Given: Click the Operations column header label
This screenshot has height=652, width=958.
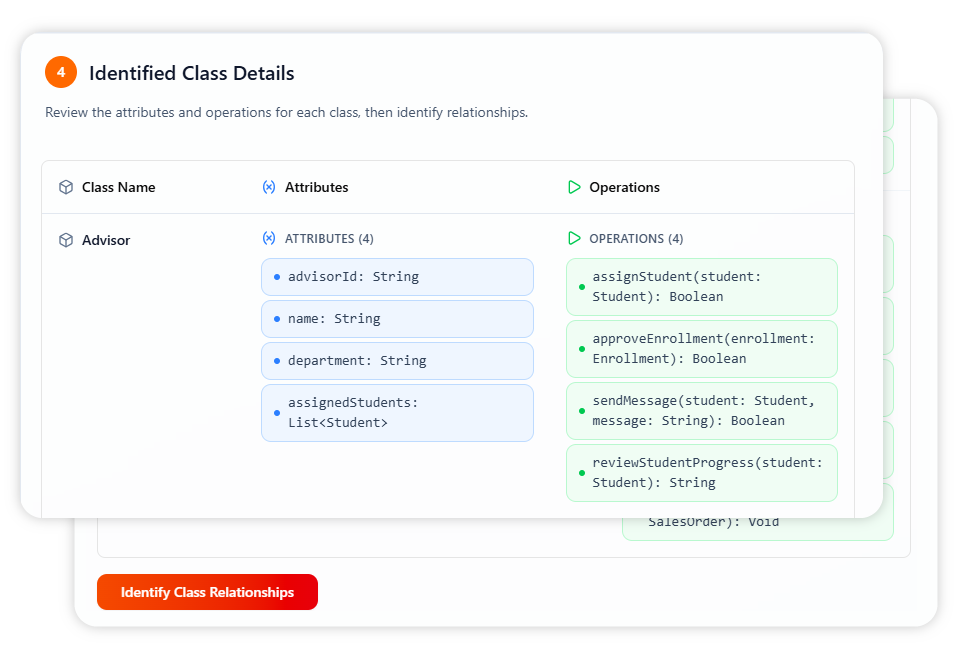Looking at the screenshot, I should coord(624,187).
